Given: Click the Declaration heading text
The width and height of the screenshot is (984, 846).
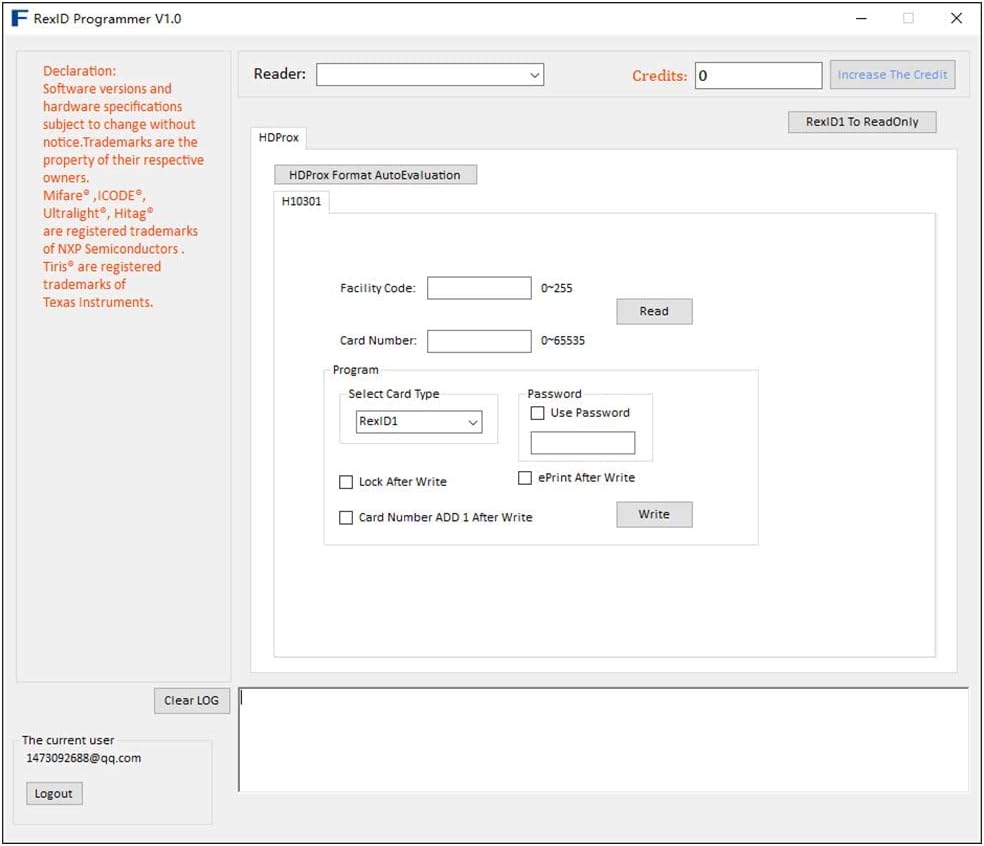Looking at the screenshot, I should (x=80, y=71).
